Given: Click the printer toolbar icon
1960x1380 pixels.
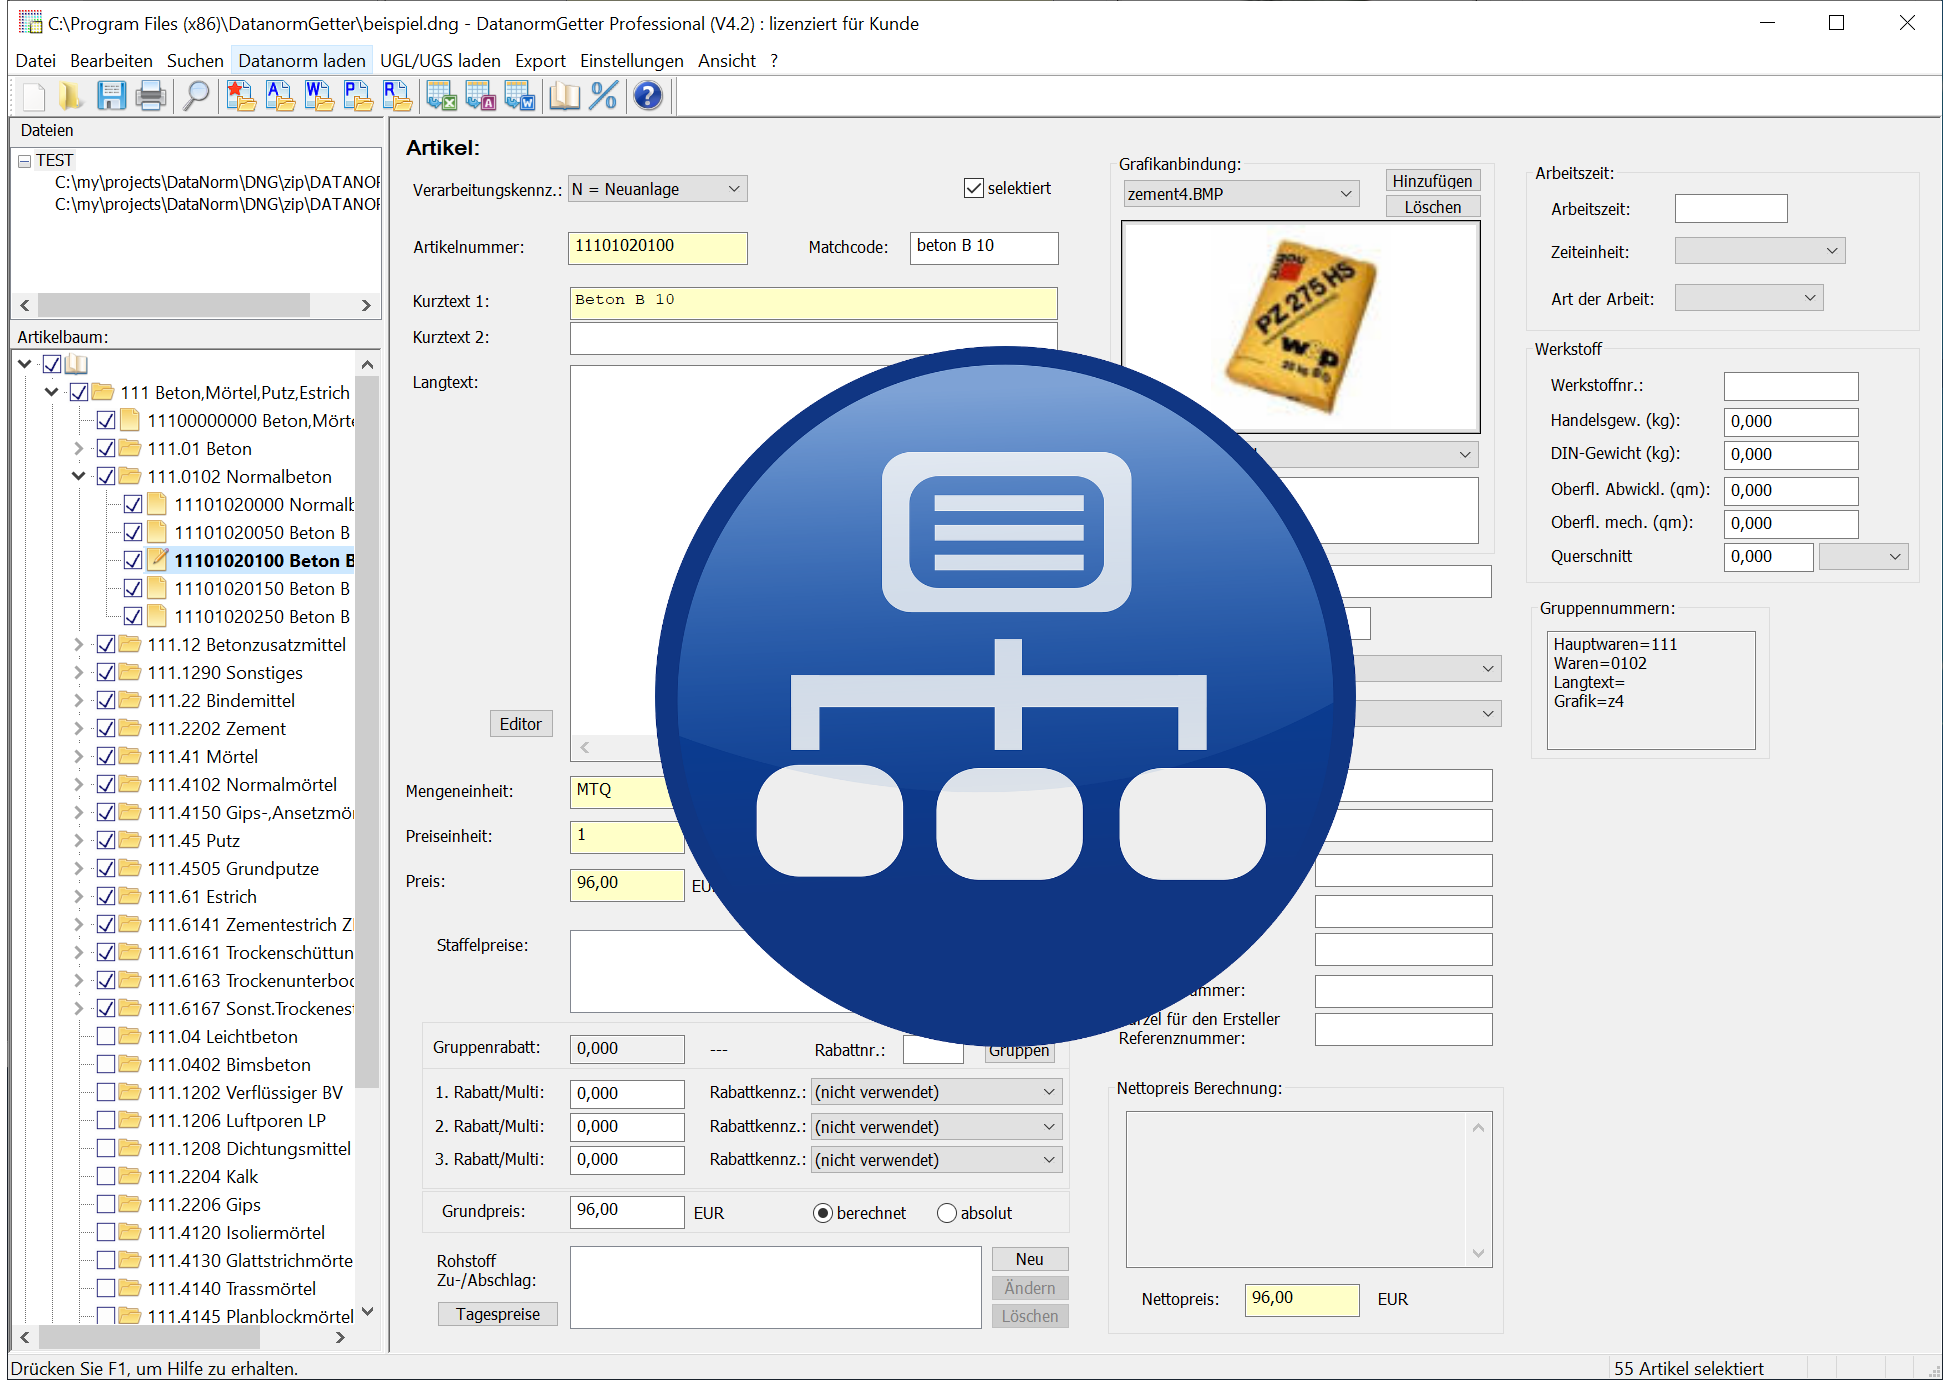Looking at the screenshot, I should 150,97.
